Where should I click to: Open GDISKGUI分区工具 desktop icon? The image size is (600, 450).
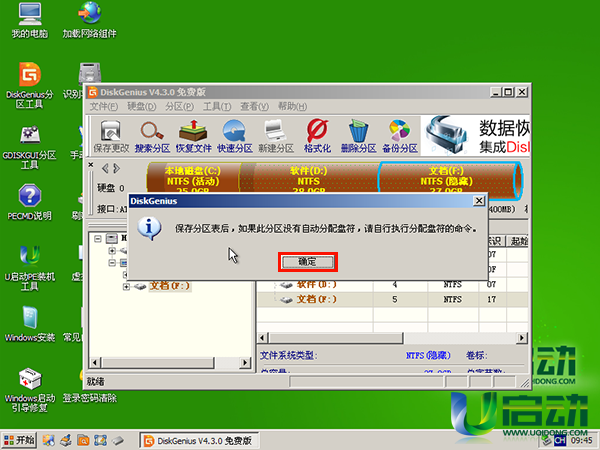(29, 148)
